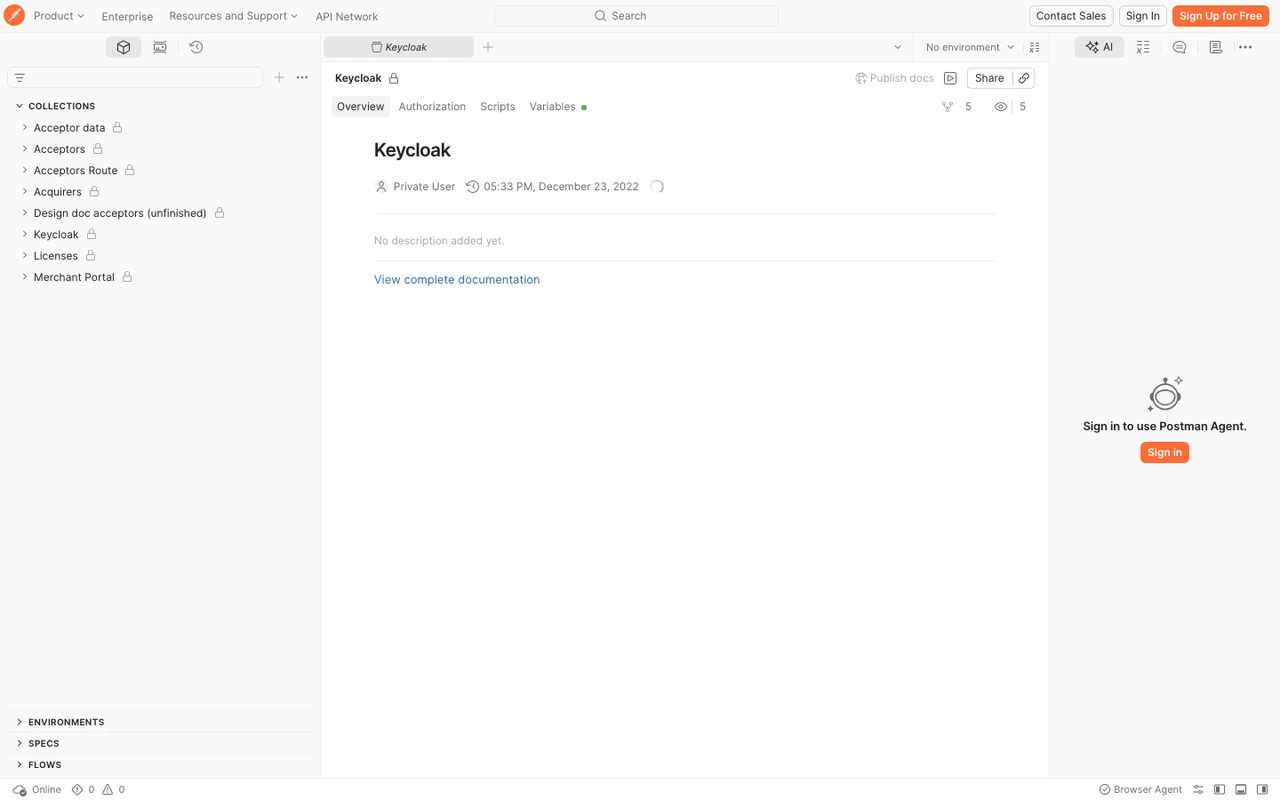This screenshot has height=800, width=1280.
Task: Select the Merchant Portal collection
Action: (x=74, y=277)
